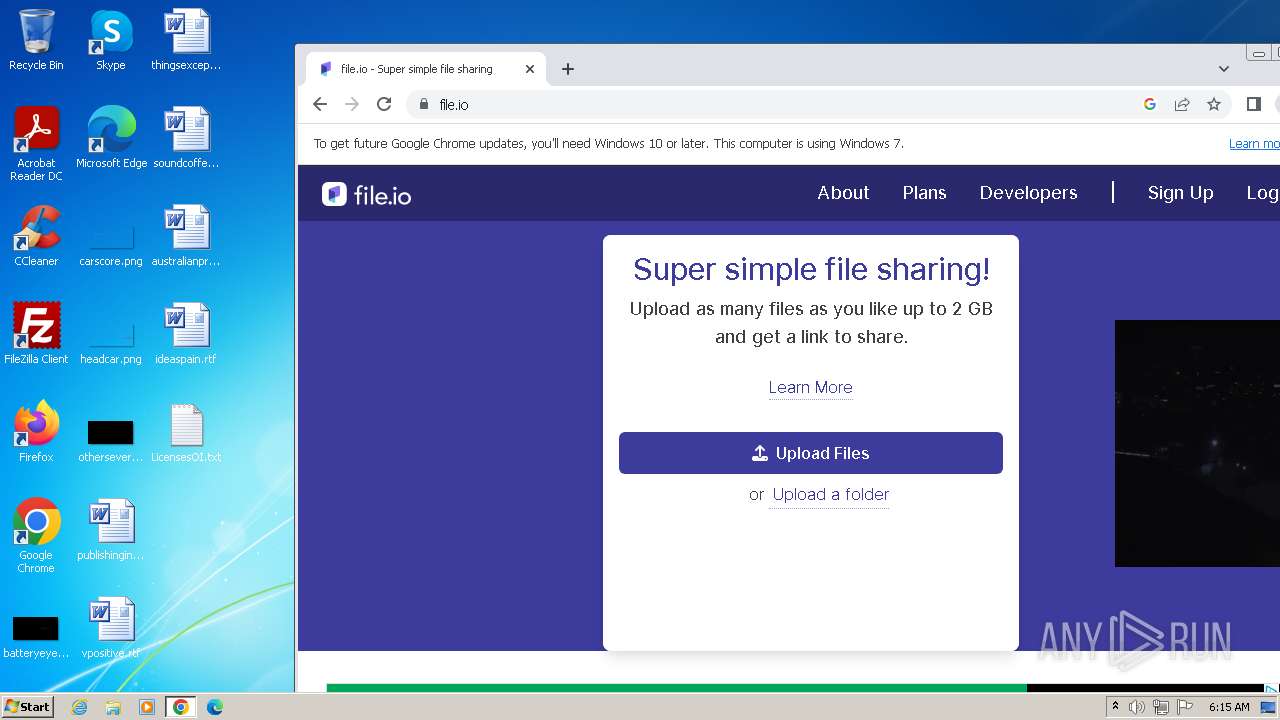Click the 6:15 AM system clock
The image size is (1280, 720).
click(1229, 707)
